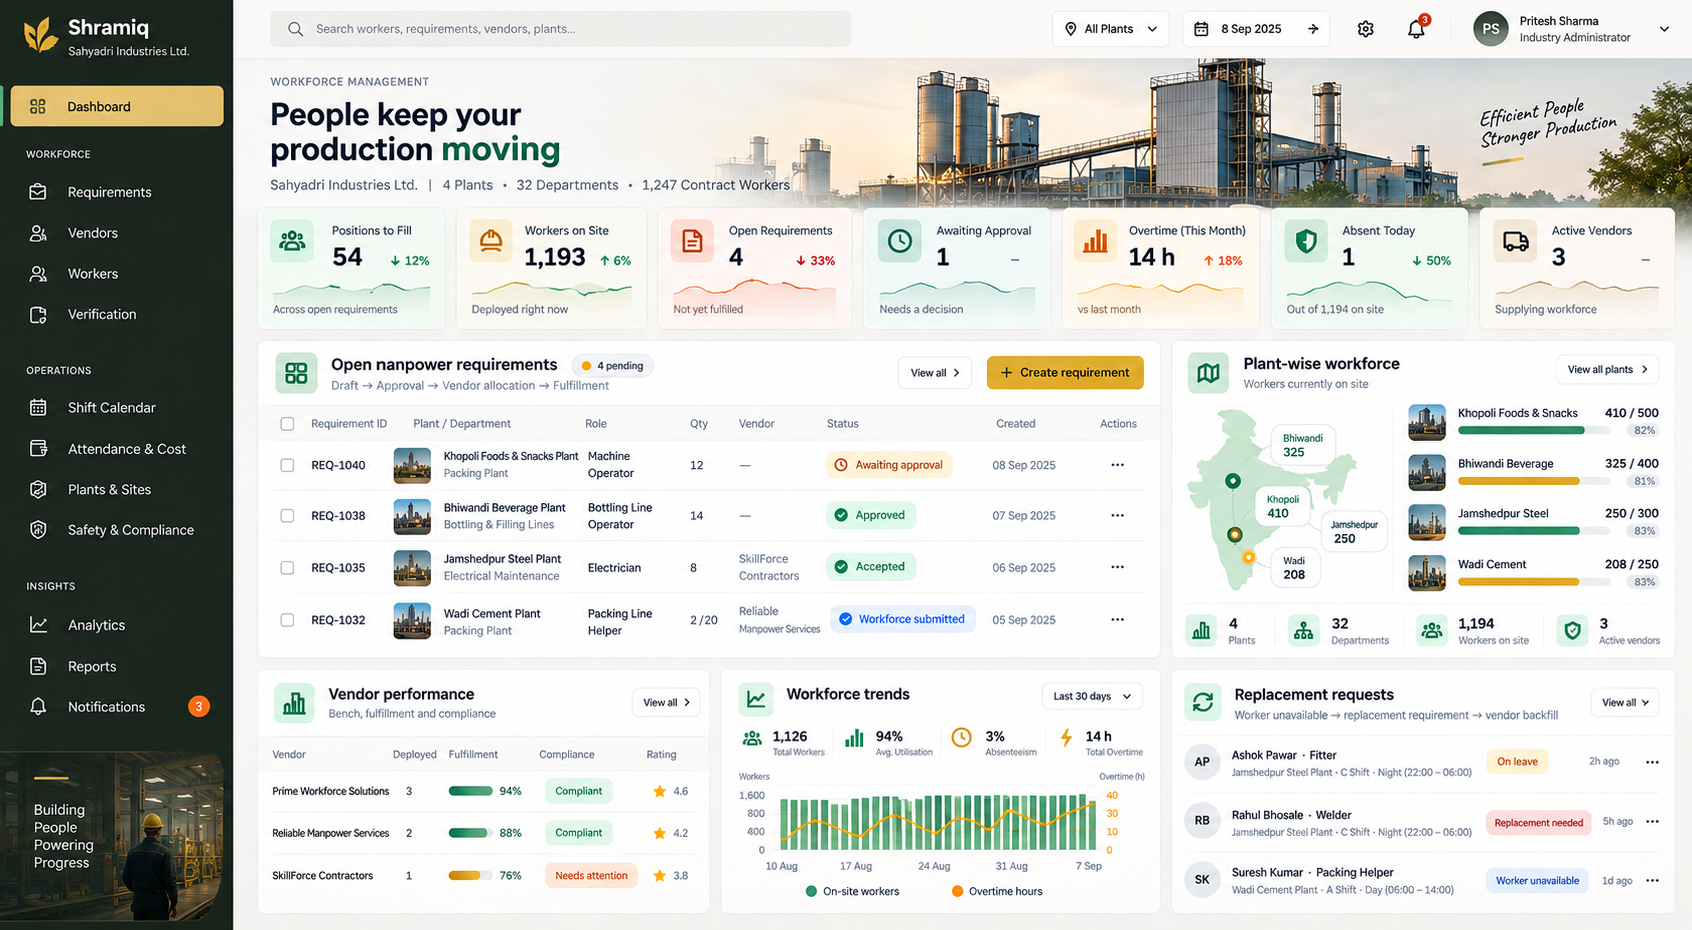Check the REQ-1040 row checkbox
The height and width of the screenshot is (930, 1692).
click(x=287, y=465)
